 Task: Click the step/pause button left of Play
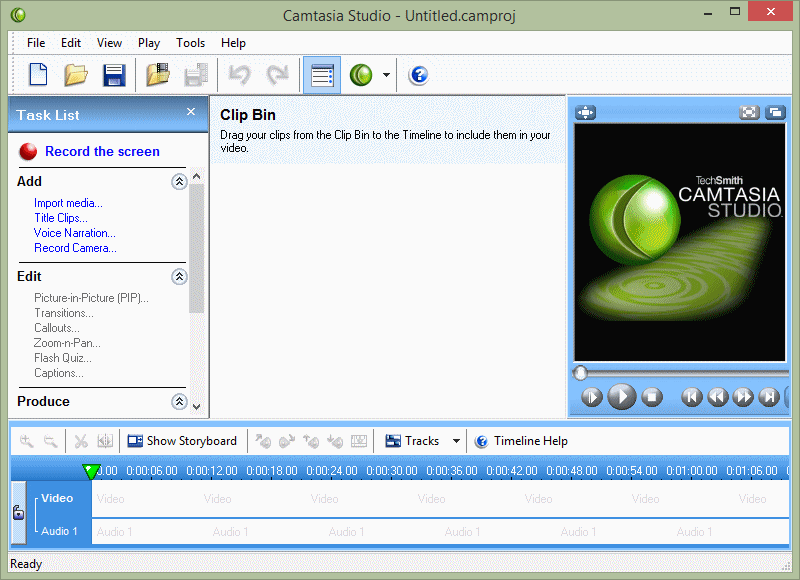click(592, 397)
